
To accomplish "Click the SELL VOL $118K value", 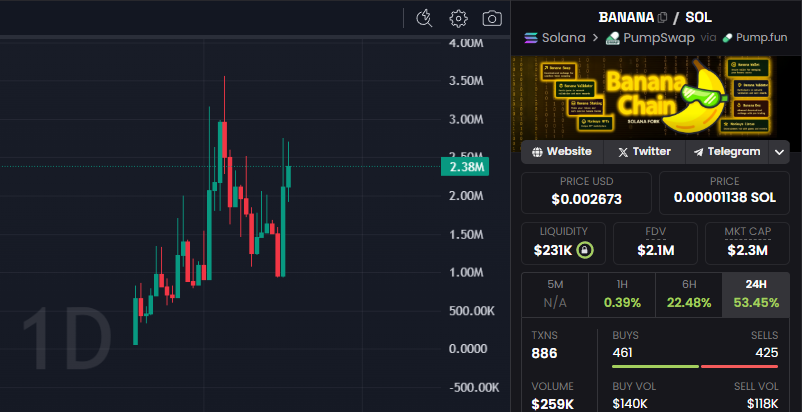I will pyautogui.click(x=762, y=403).
